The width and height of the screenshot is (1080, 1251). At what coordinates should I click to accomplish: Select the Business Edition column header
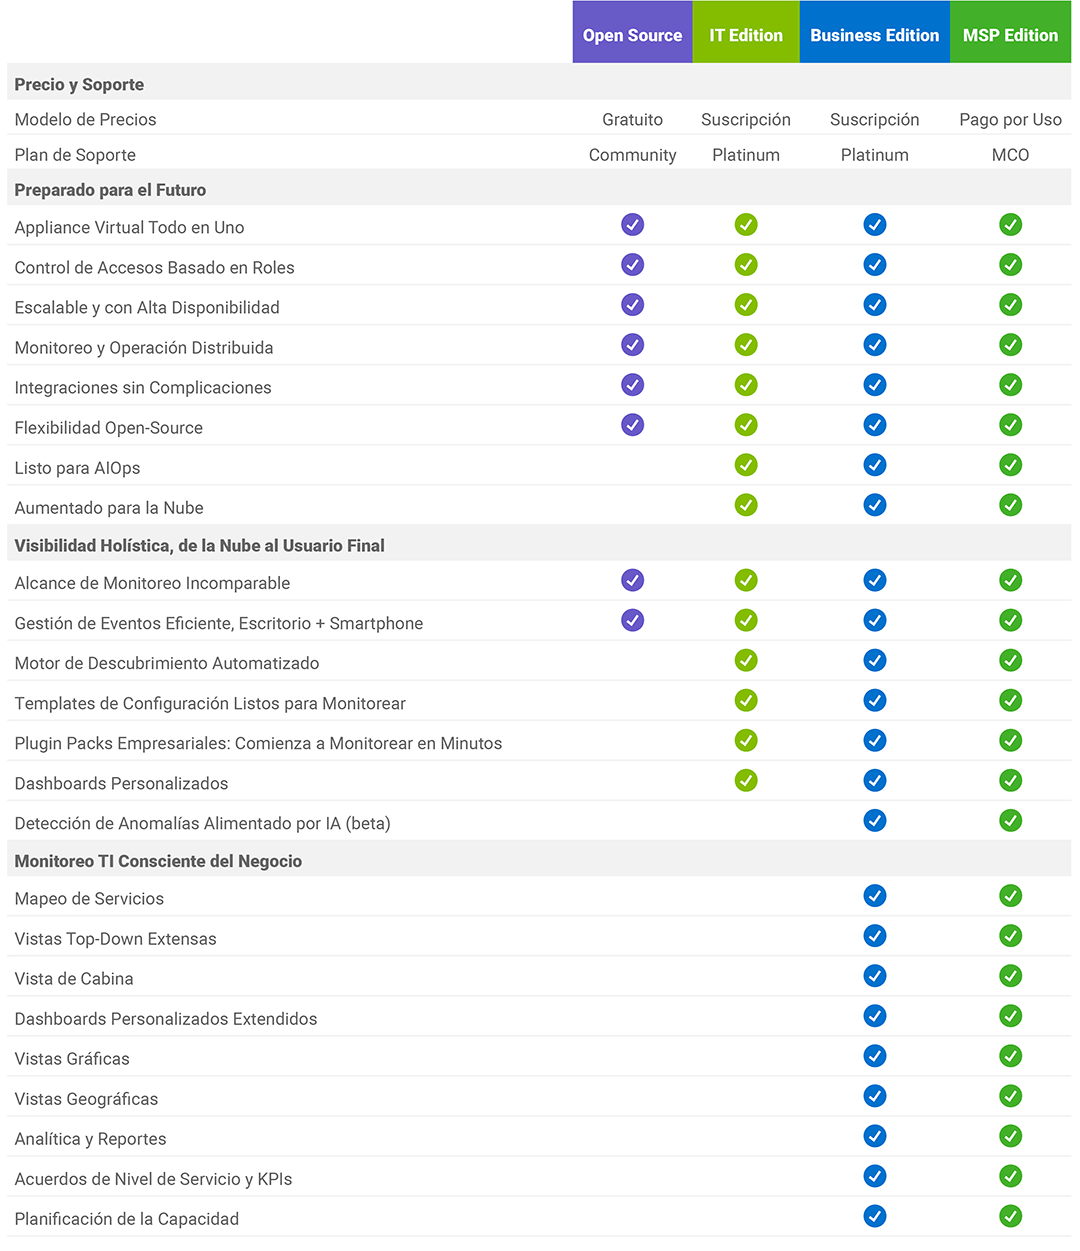(875, 32)
